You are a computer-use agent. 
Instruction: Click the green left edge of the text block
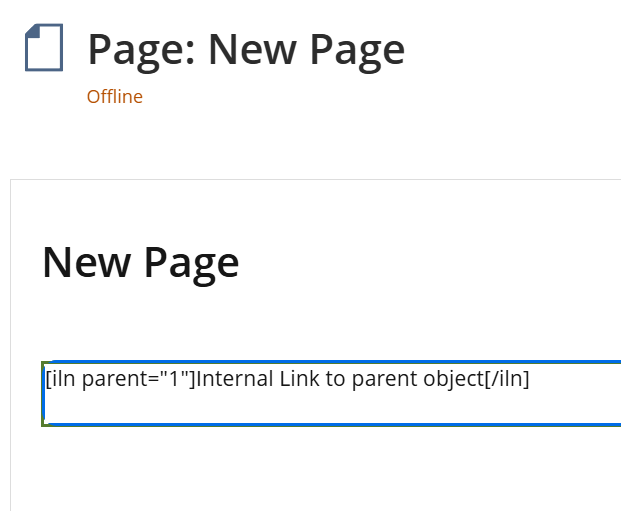click(x=43, y=393)
